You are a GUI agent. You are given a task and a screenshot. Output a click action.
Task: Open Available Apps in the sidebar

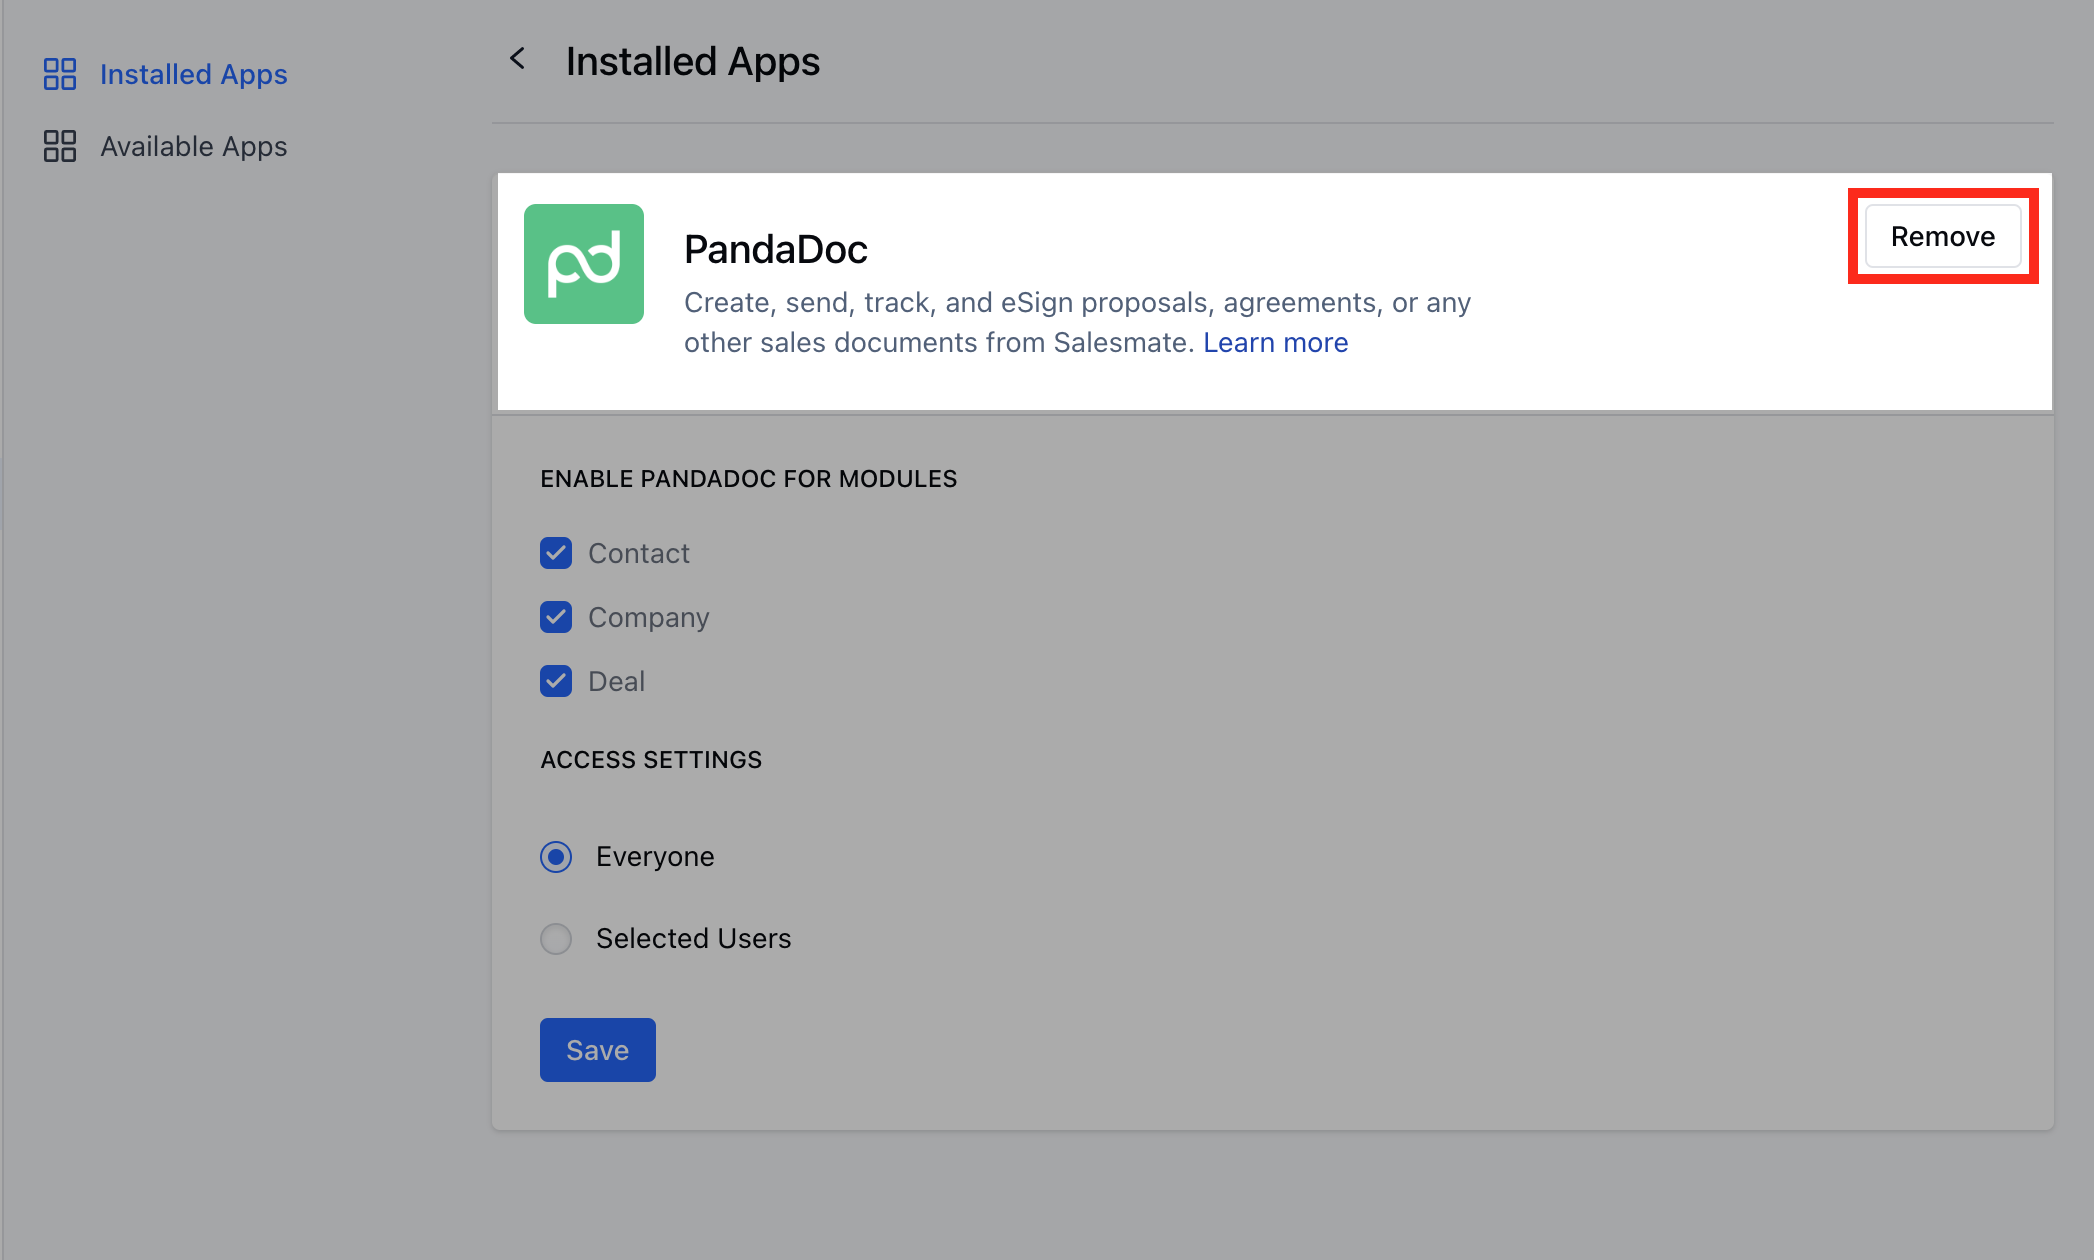point(194,146)
